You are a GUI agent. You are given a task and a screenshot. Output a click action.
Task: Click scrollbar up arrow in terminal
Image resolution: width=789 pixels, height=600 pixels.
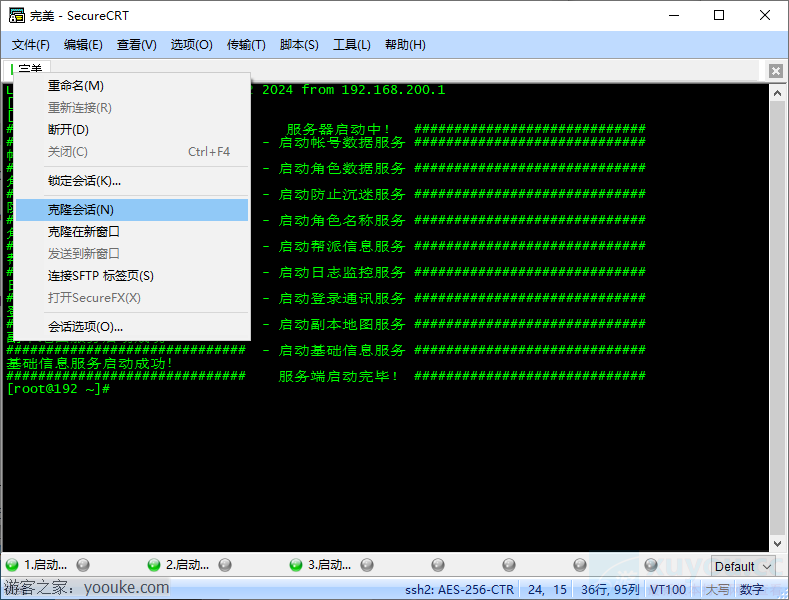pyautogui.click(x=777, y=92)
